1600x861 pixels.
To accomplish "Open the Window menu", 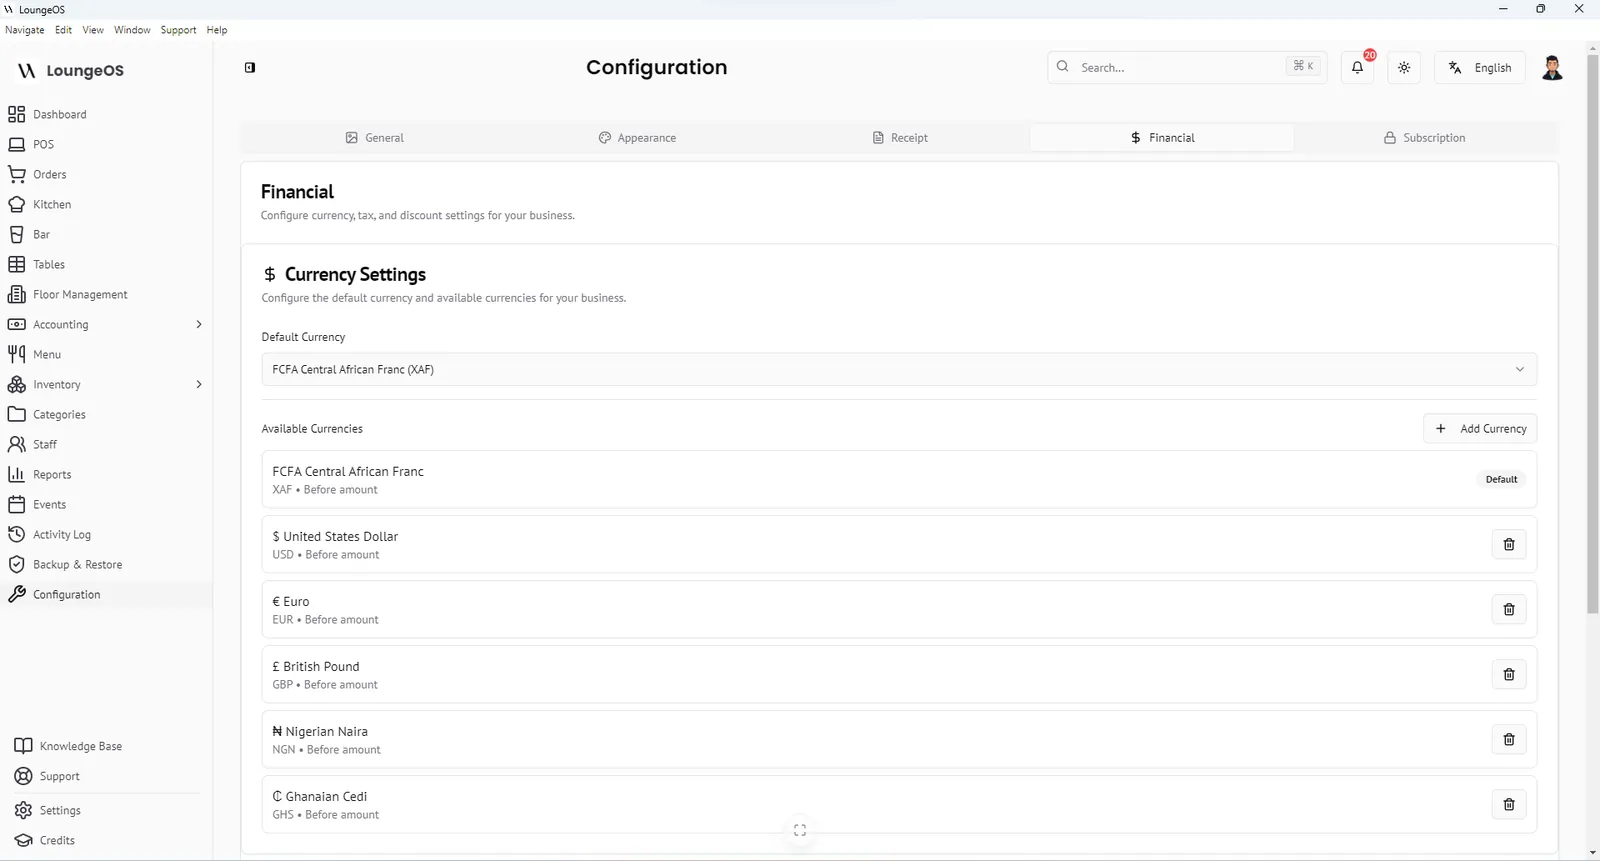I will [x=132, y=30].
